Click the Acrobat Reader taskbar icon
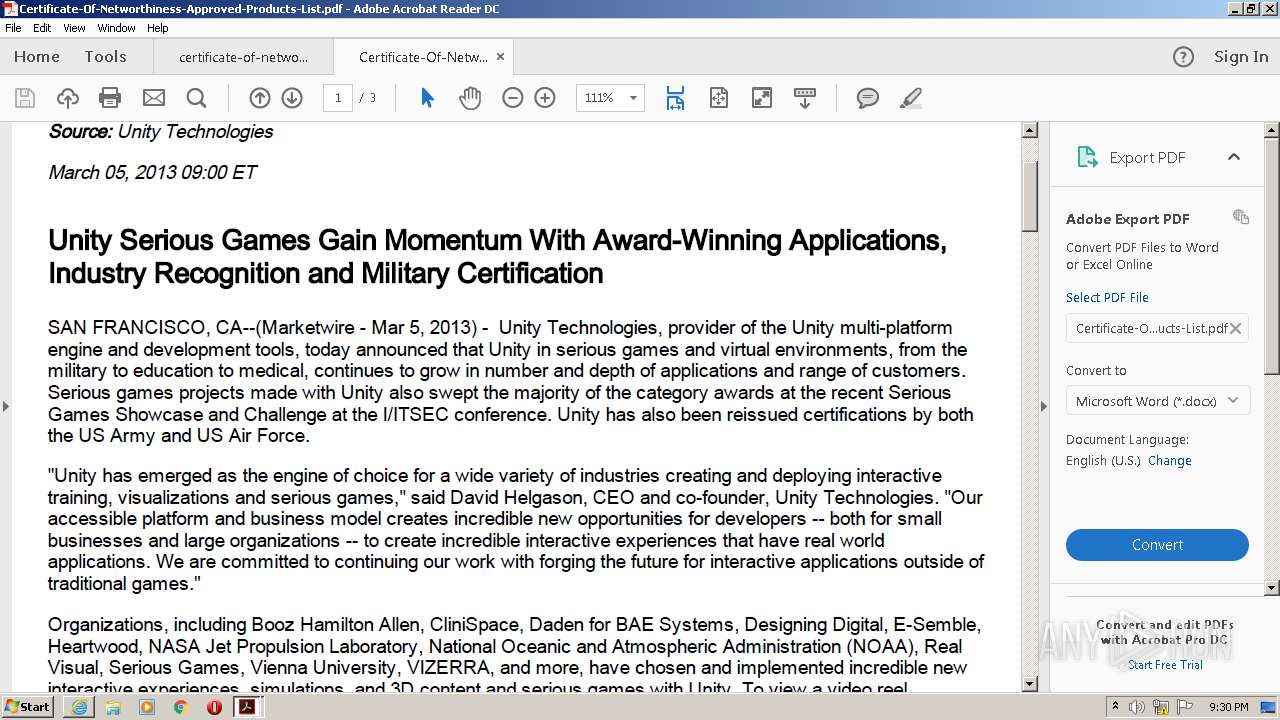This screenshot has width=1280, height=720. (247, 707)
